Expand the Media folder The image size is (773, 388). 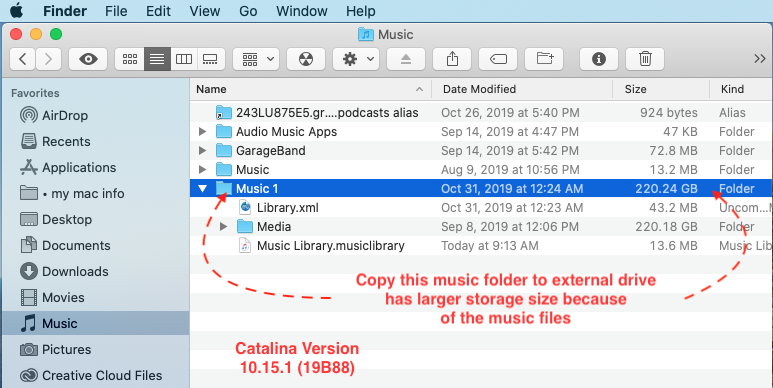tap(223, 227)
